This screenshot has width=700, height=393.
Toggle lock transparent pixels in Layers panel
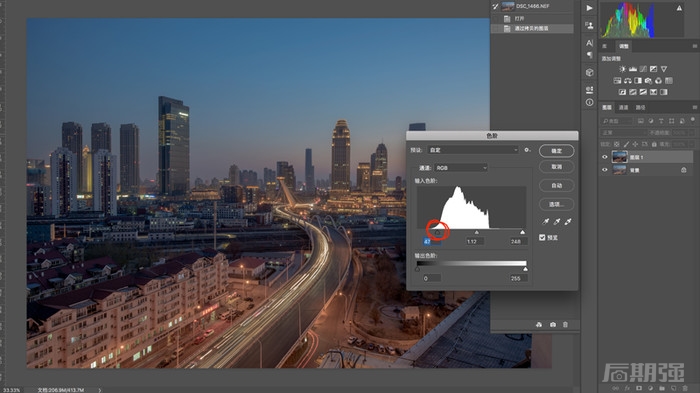point(617,144)
